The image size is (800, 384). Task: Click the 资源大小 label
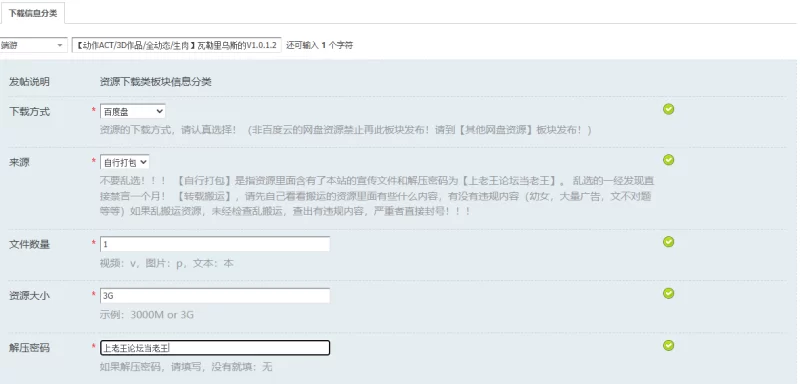pos(30,296)
